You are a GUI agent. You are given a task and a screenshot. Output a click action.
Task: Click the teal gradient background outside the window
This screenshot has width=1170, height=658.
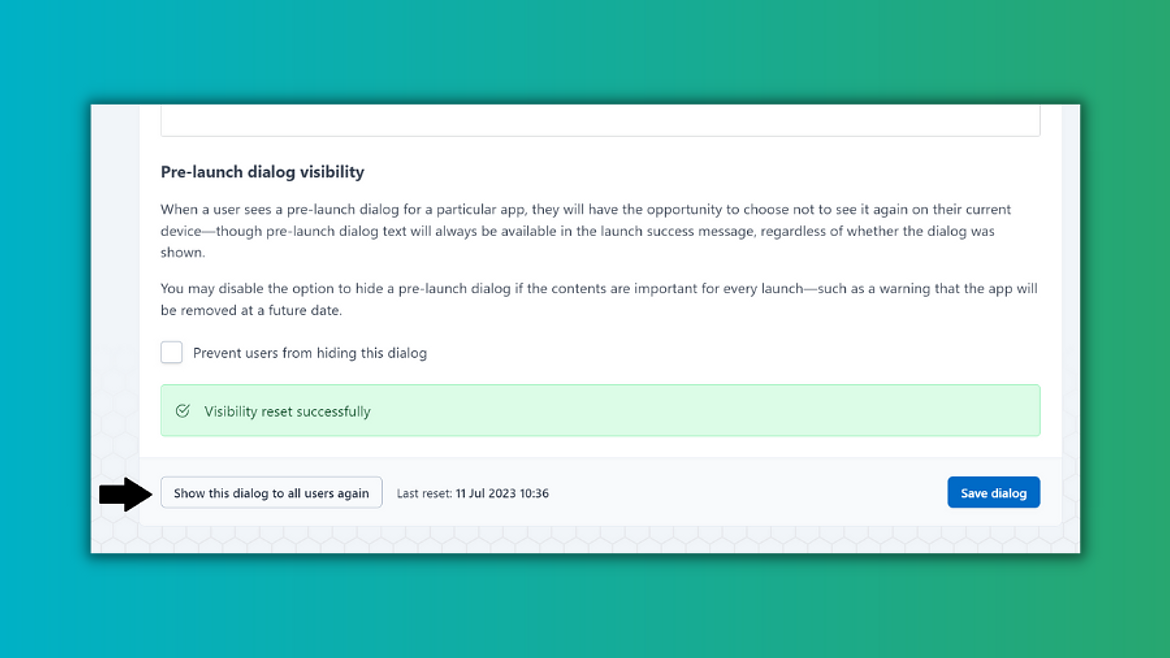pyautogui.click(x=45, y=328)
